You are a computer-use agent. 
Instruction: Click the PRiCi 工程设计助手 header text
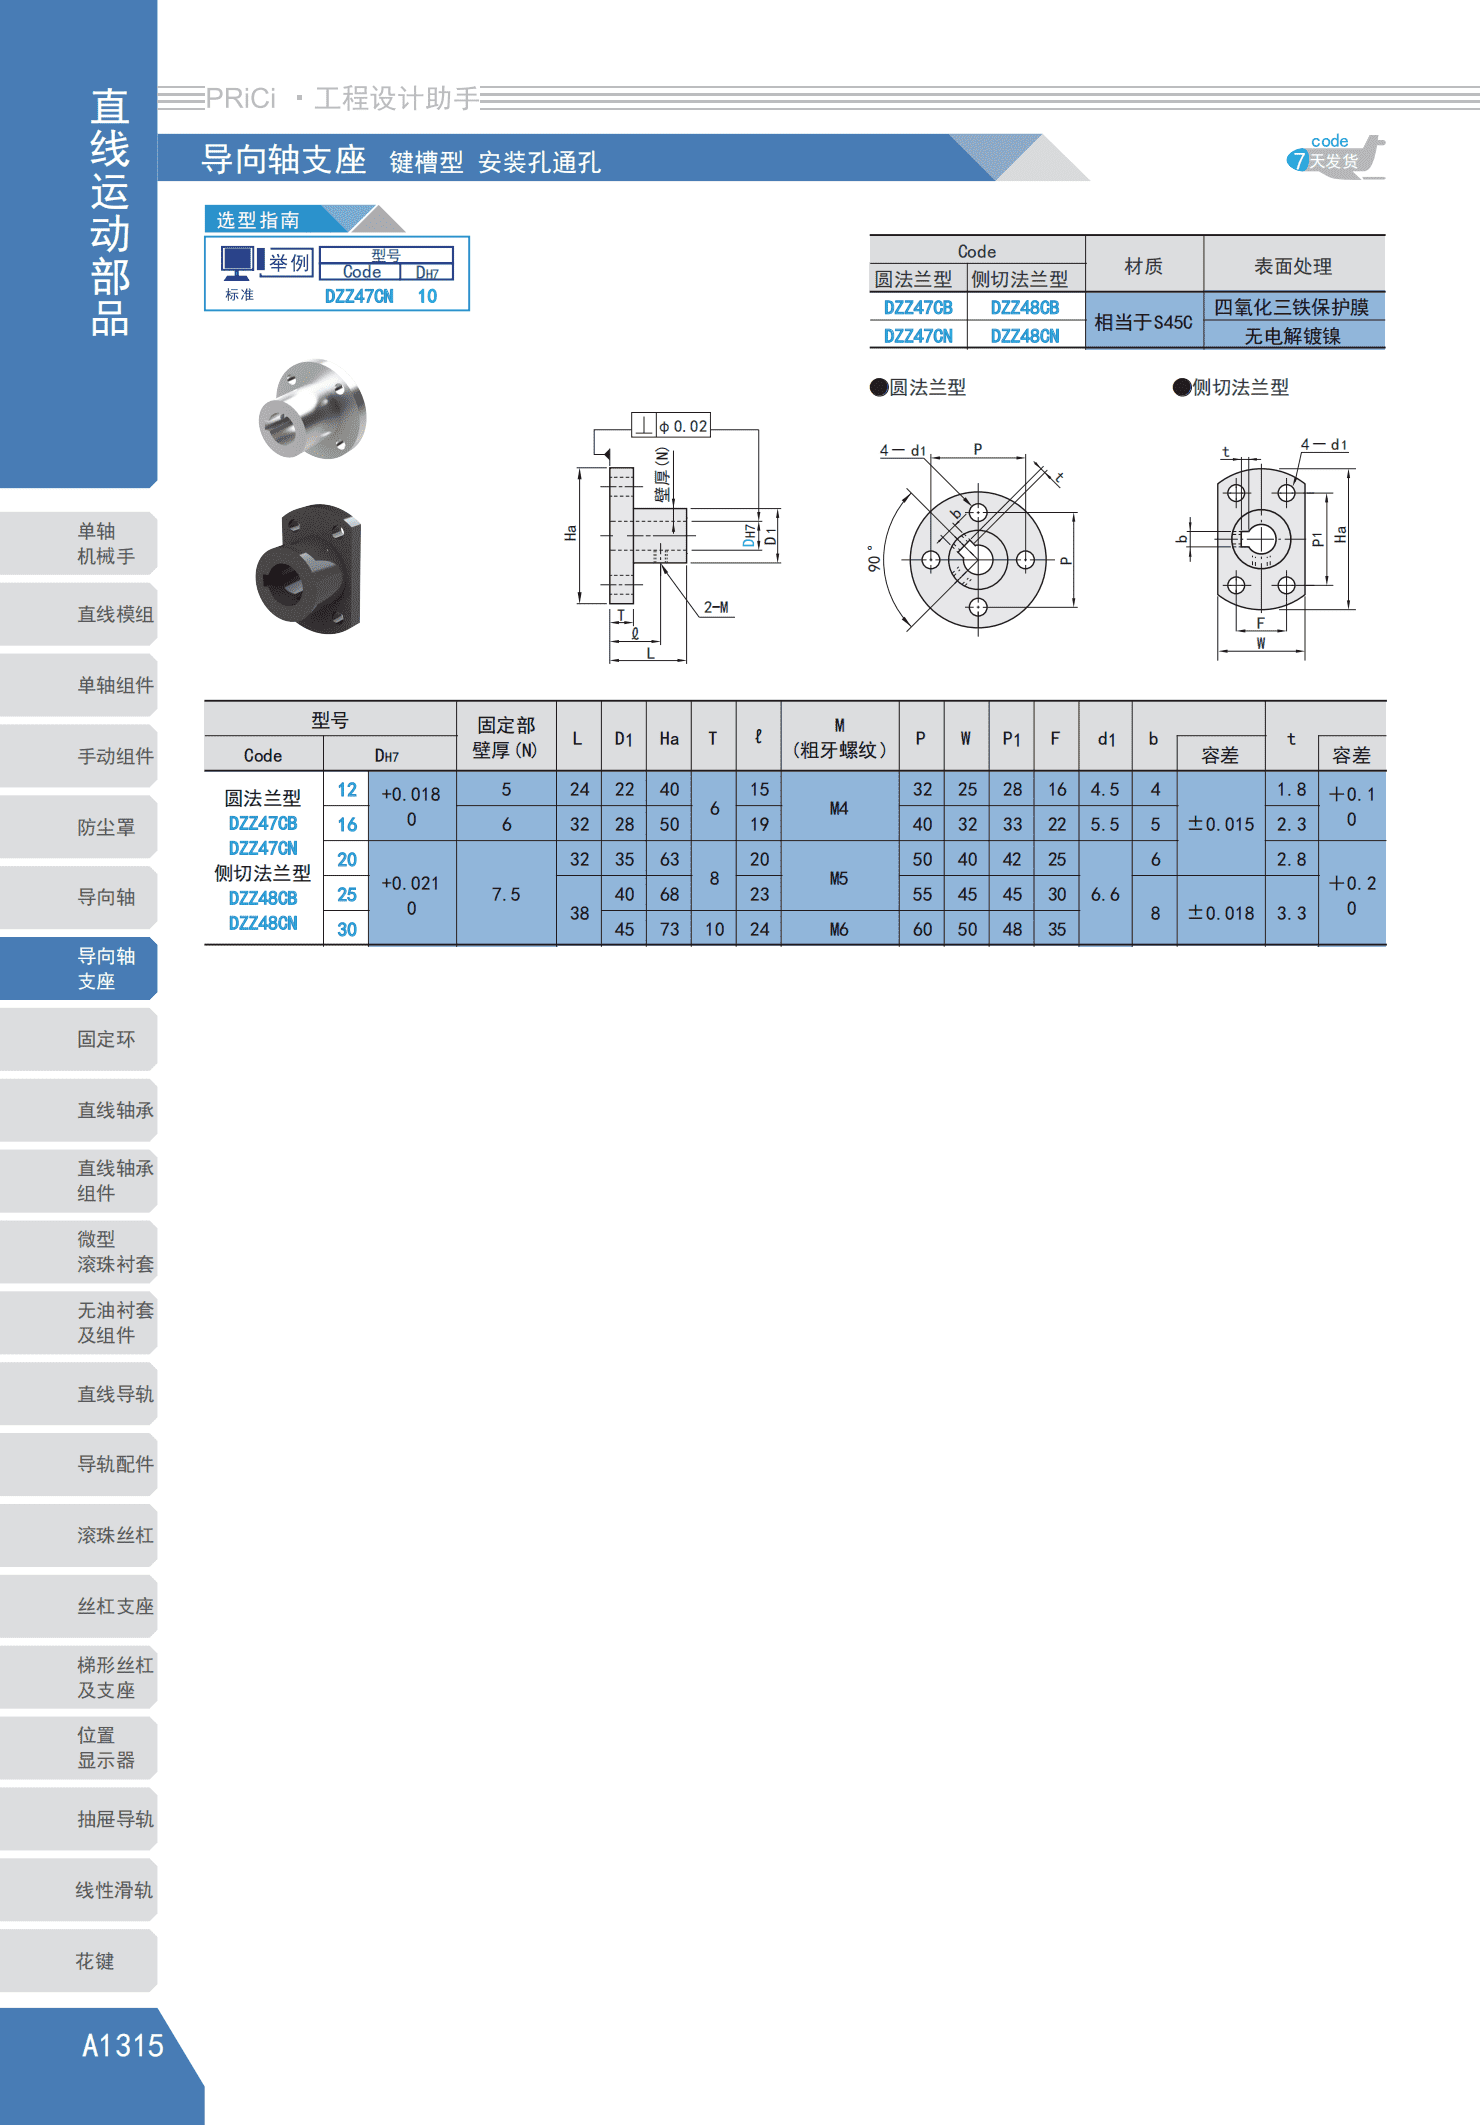tap(343, 98)
